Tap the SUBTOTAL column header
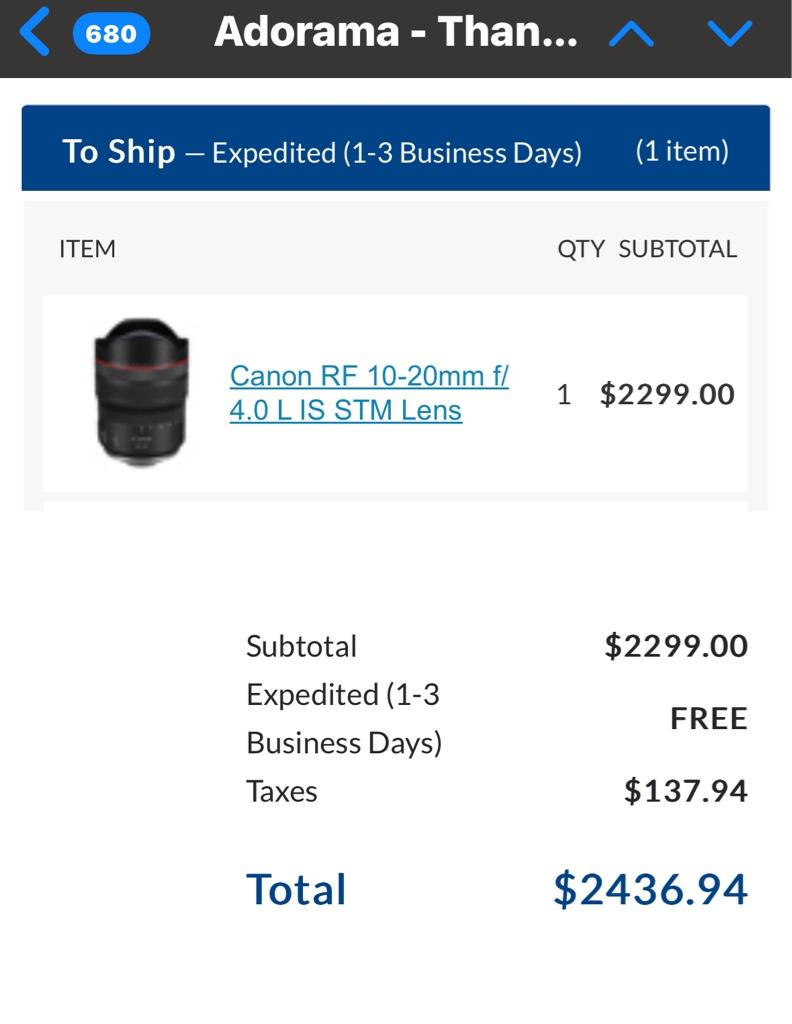This screenshot has height=1024, width=792. coord(678,249)
